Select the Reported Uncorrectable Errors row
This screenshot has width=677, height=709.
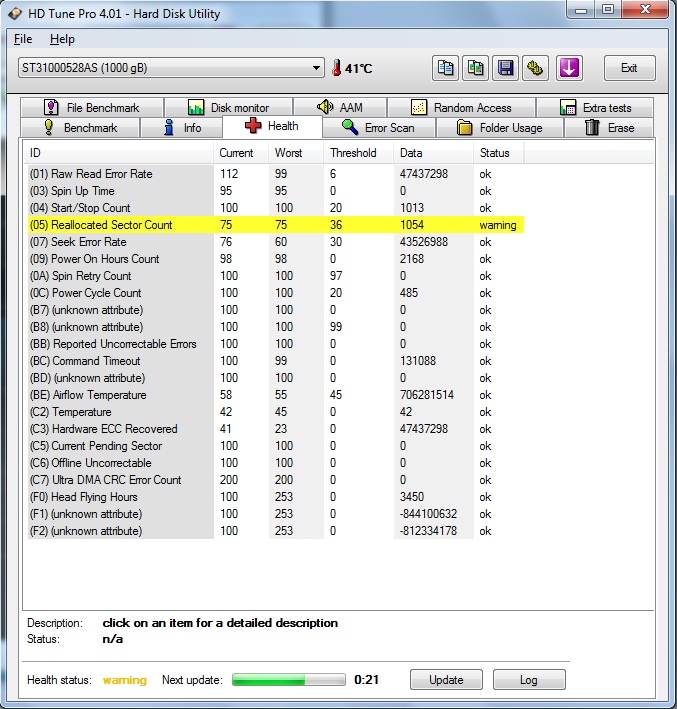(x=276, y=344)
